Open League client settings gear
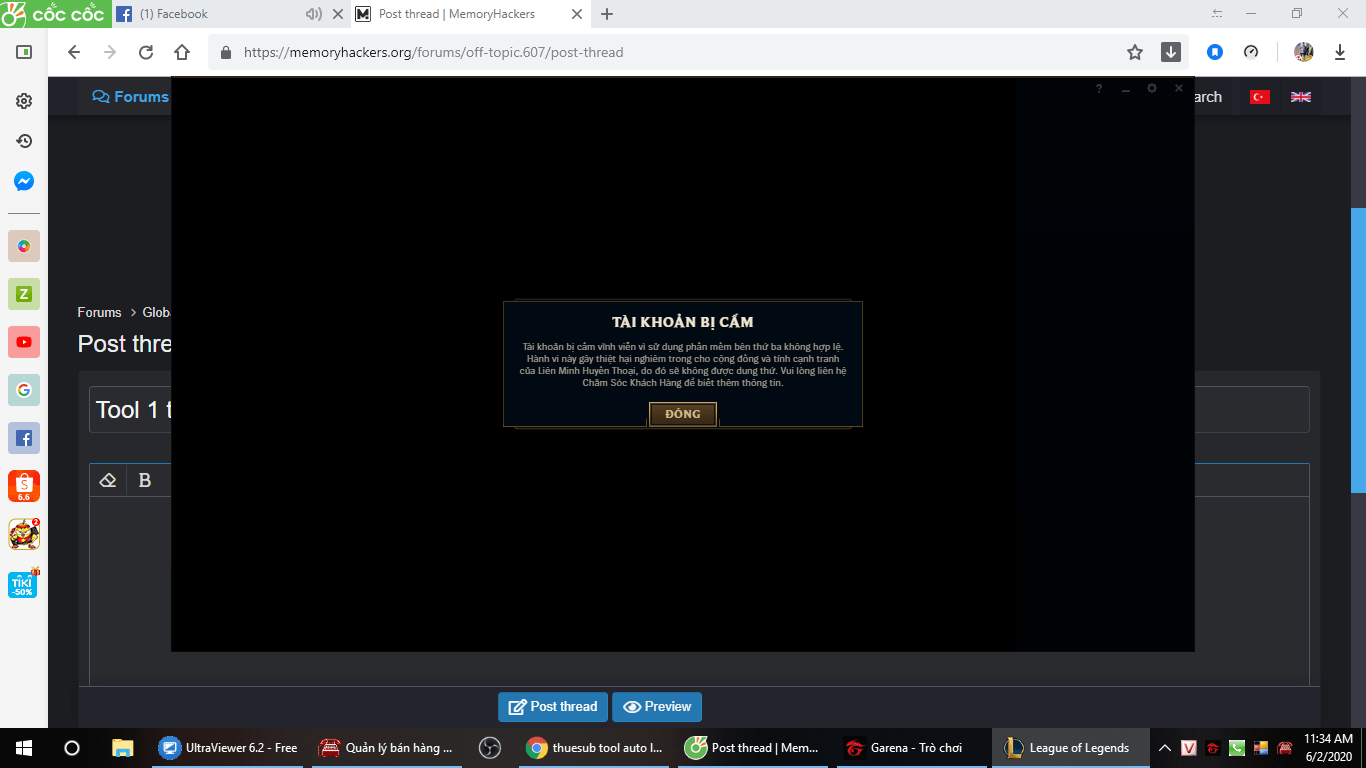Viewport: 1366px width, 768px height. 1152,88
